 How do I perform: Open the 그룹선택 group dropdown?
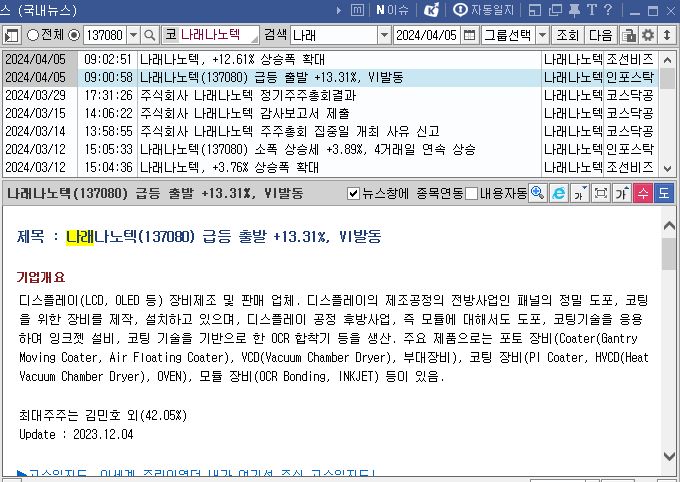pyautogui.click(x=515, y=35)
